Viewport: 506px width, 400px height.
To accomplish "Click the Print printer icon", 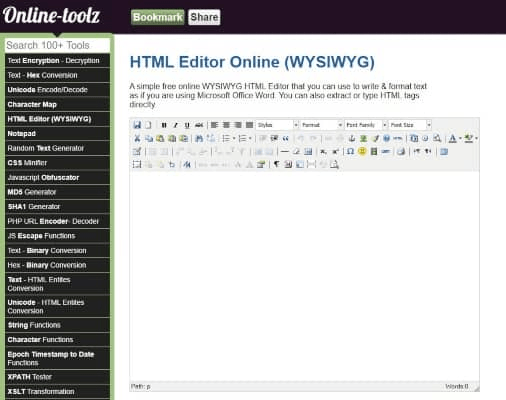I will coord(401,152).
